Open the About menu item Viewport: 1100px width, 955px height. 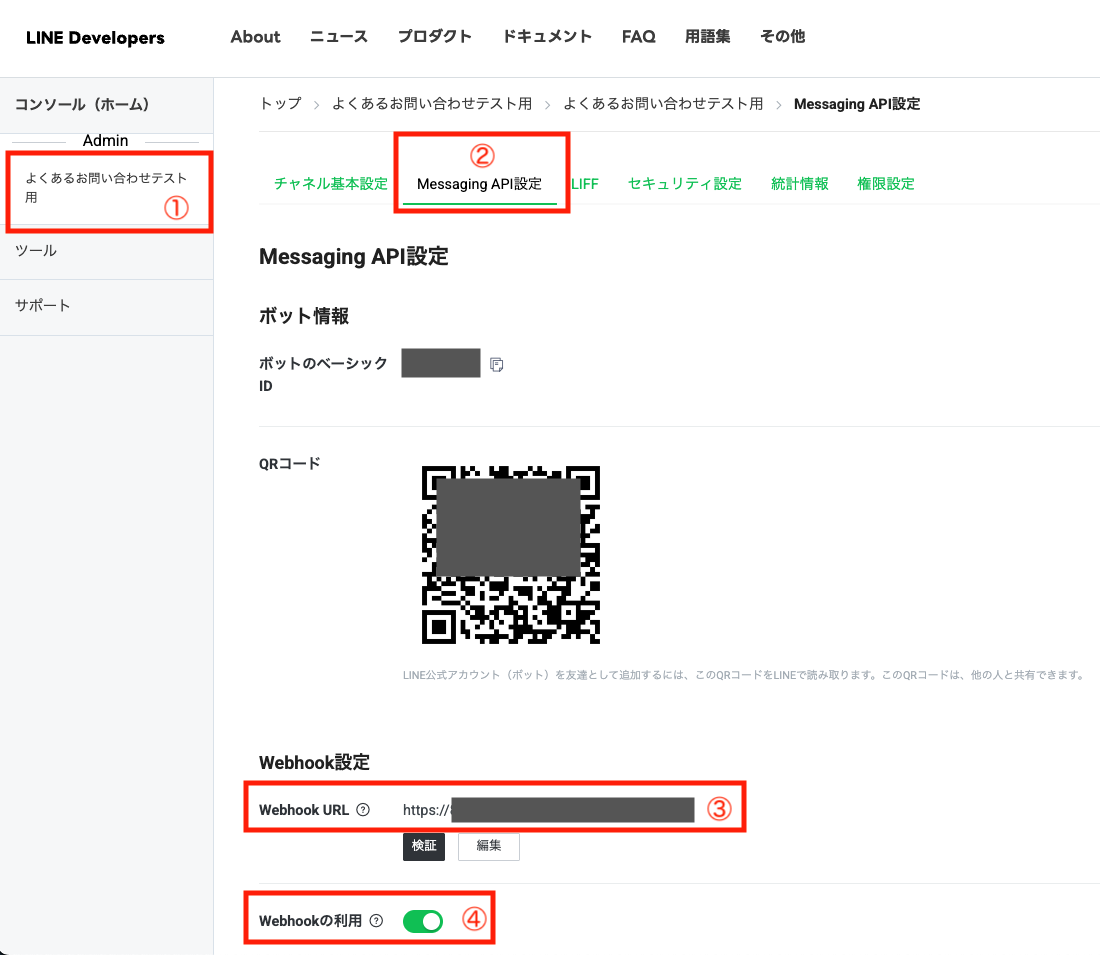[x=255, y=36]
